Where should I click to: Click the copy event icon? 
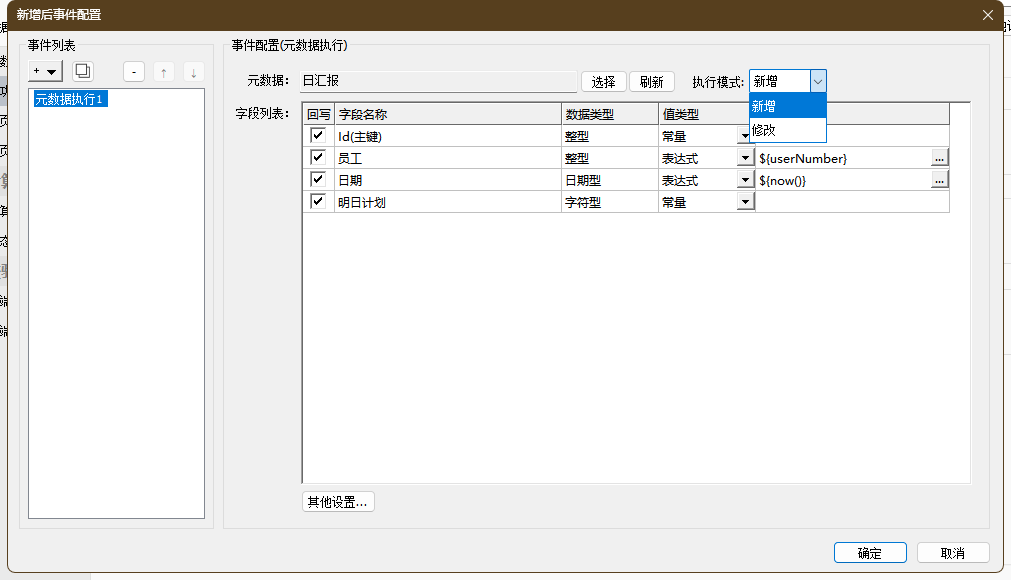point(83,71)
